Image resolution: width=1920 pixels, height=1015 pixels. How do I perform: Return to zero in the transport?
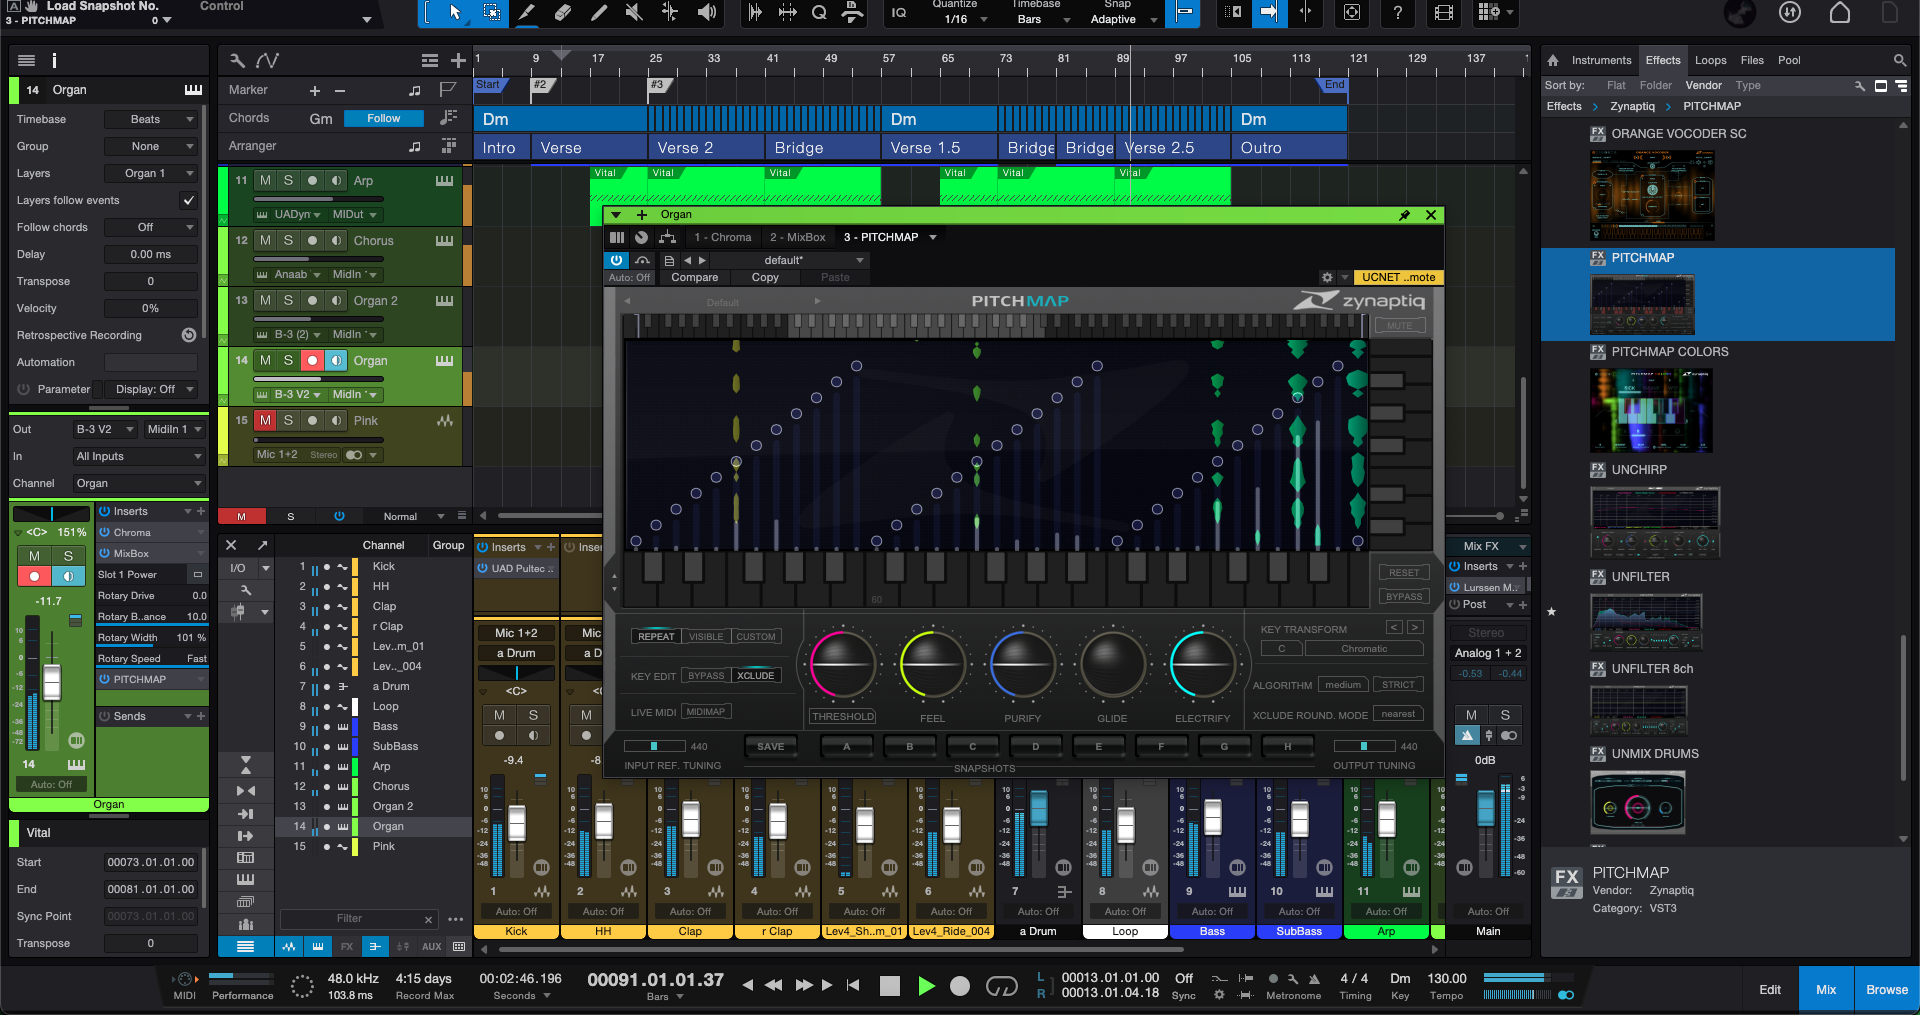point(853,985)
